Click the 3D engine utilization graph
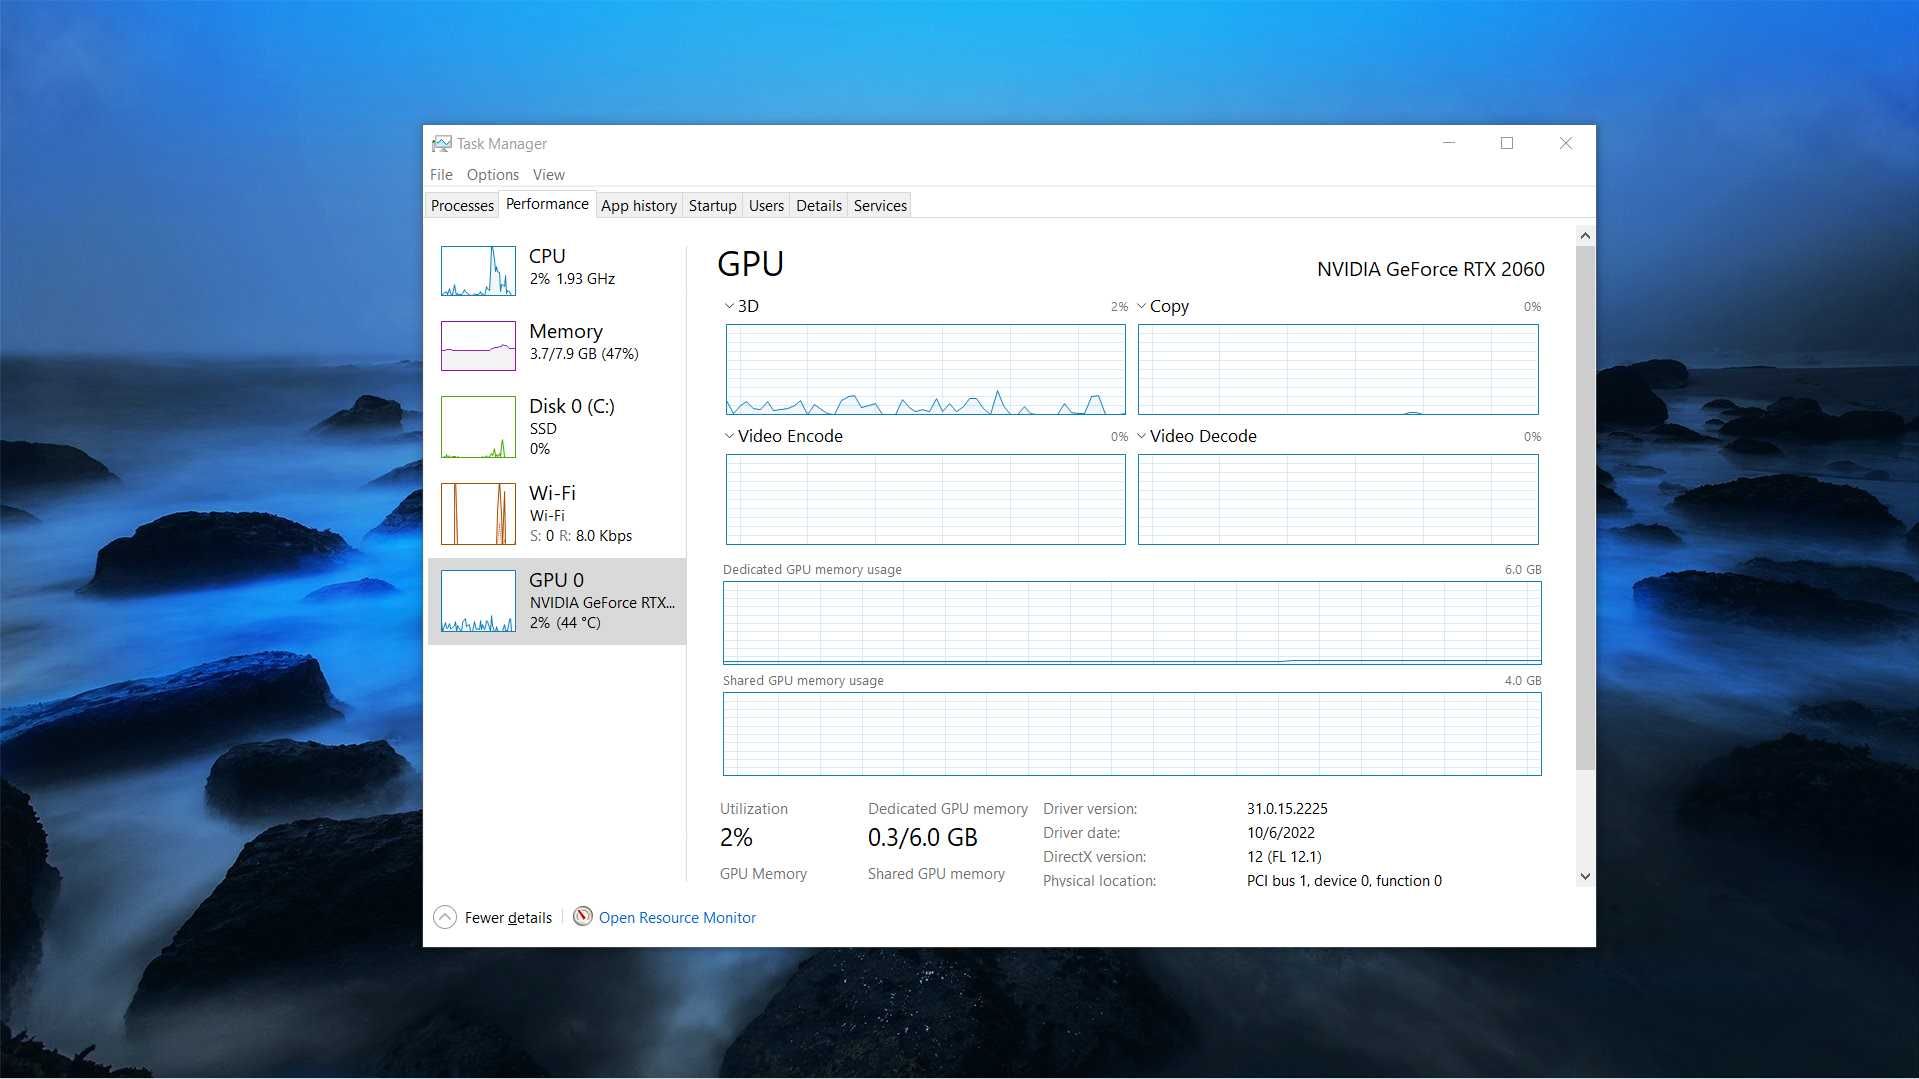The image size is (1919, 1079). pos(925,369)
